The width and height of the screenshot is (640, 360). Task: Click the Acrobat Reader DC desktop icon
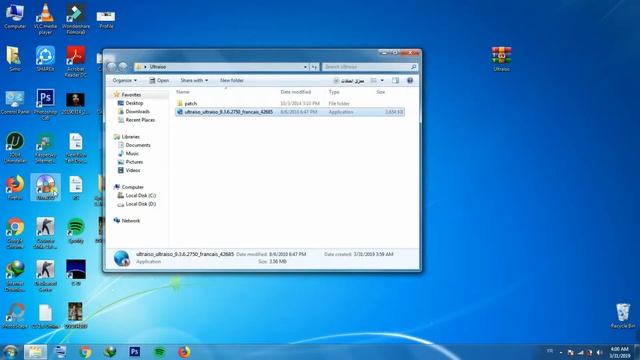pos(76,61)
